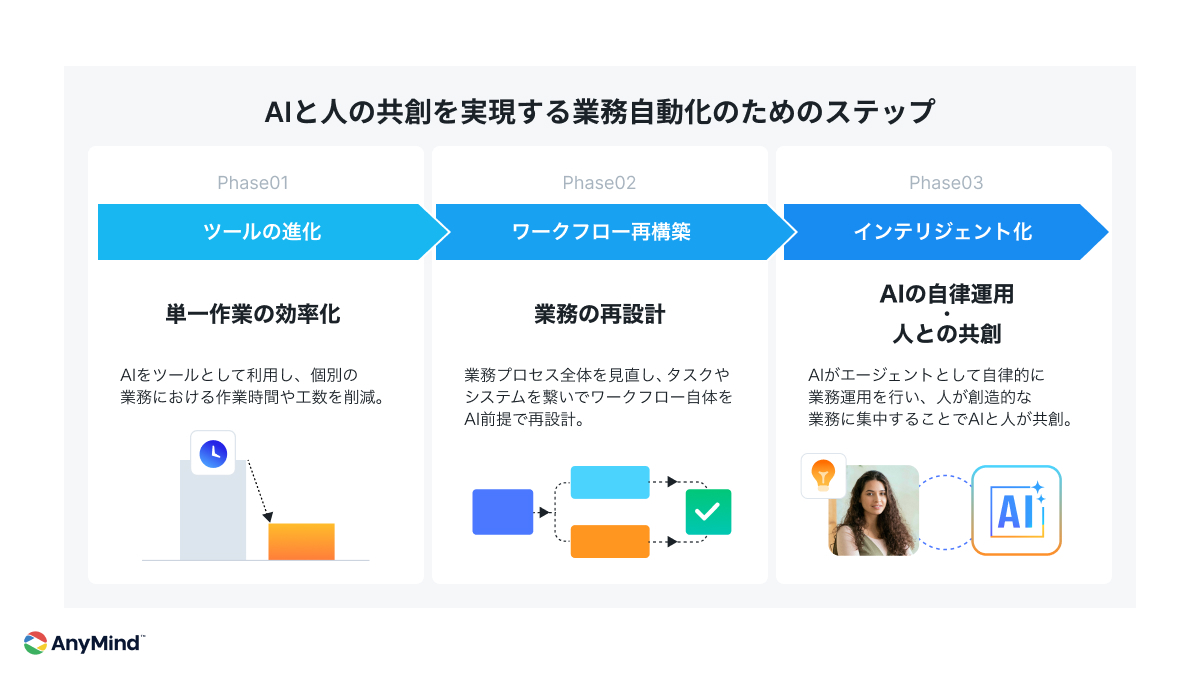Click the Phase01 label

coord(253,183)
